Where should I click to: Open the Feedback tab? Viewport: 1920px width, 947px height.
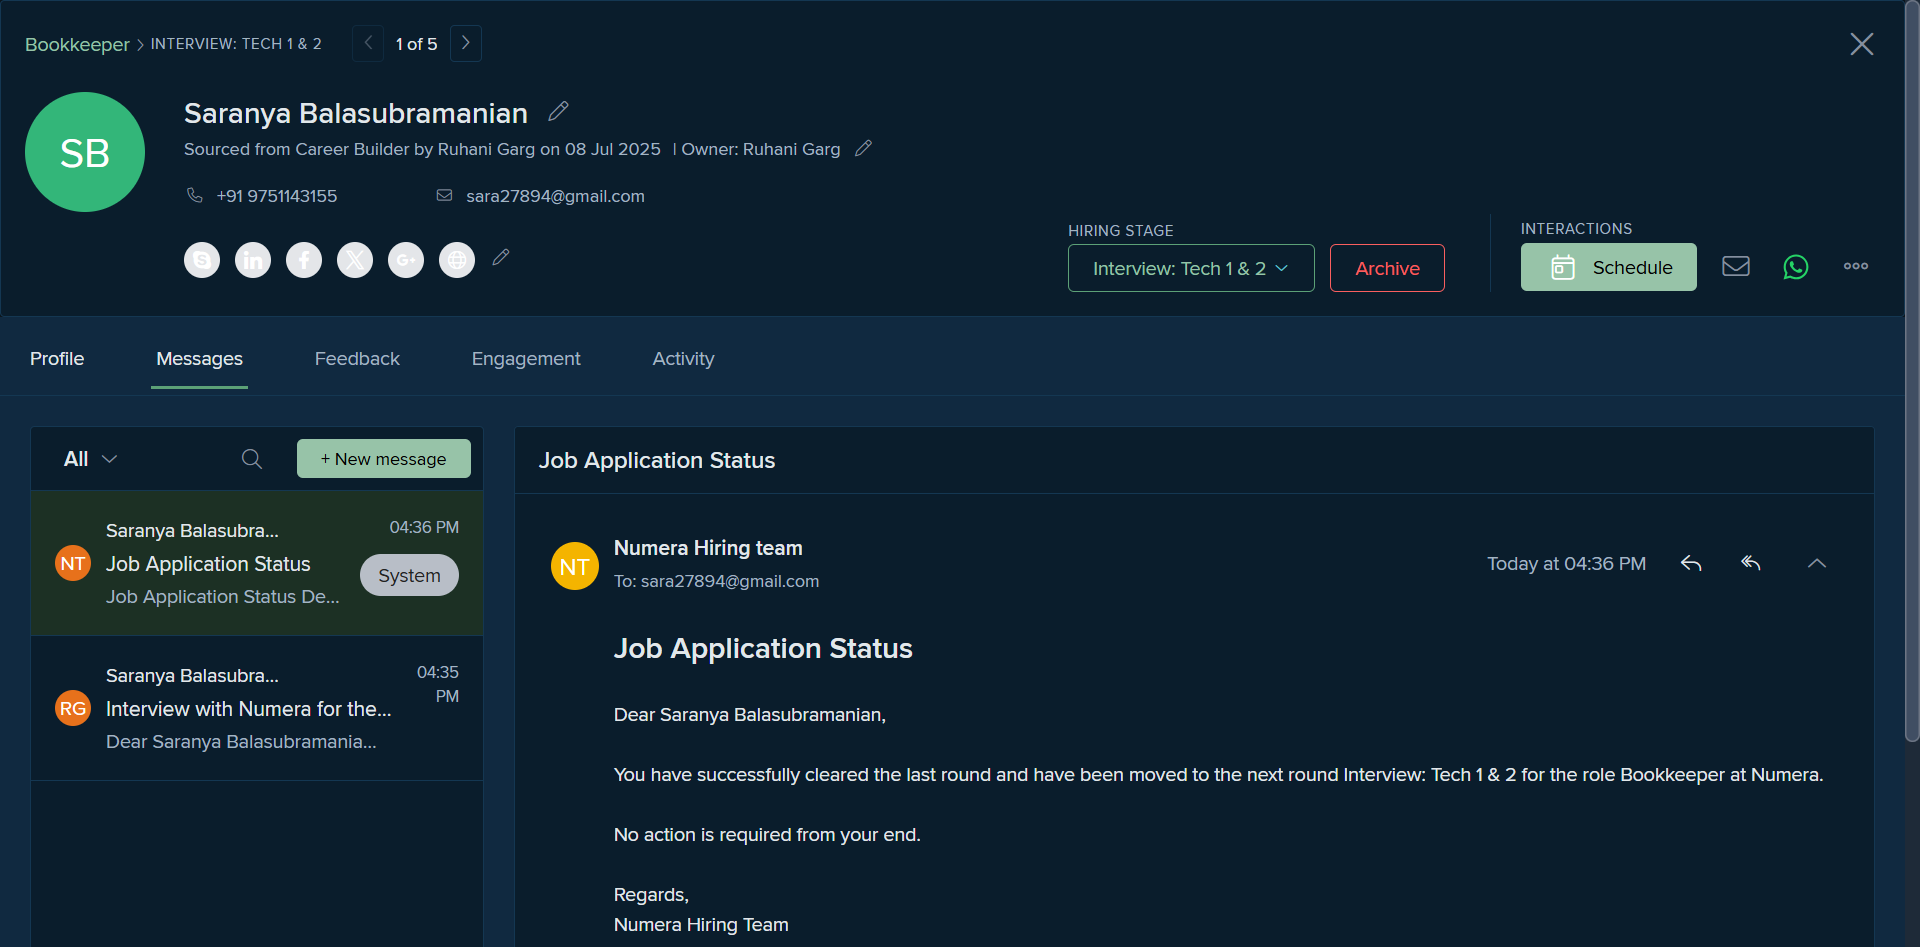point(357,359)
